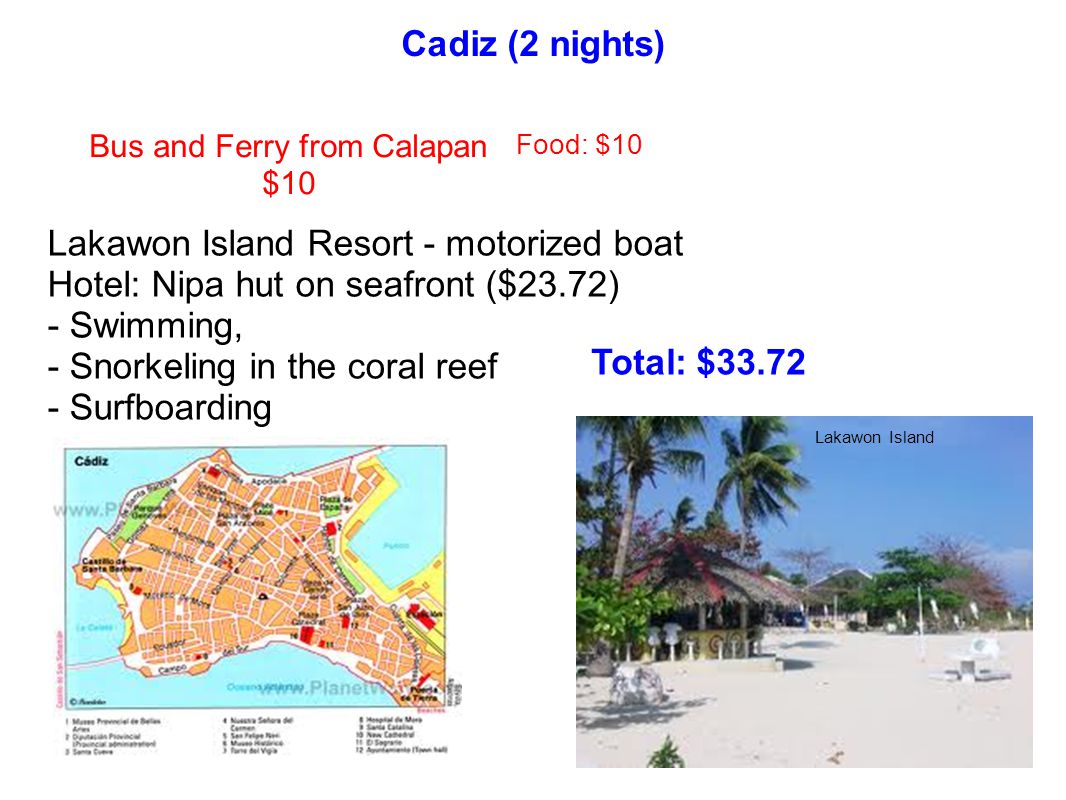Select the Bus and Ferry from Calapan text

288,147
